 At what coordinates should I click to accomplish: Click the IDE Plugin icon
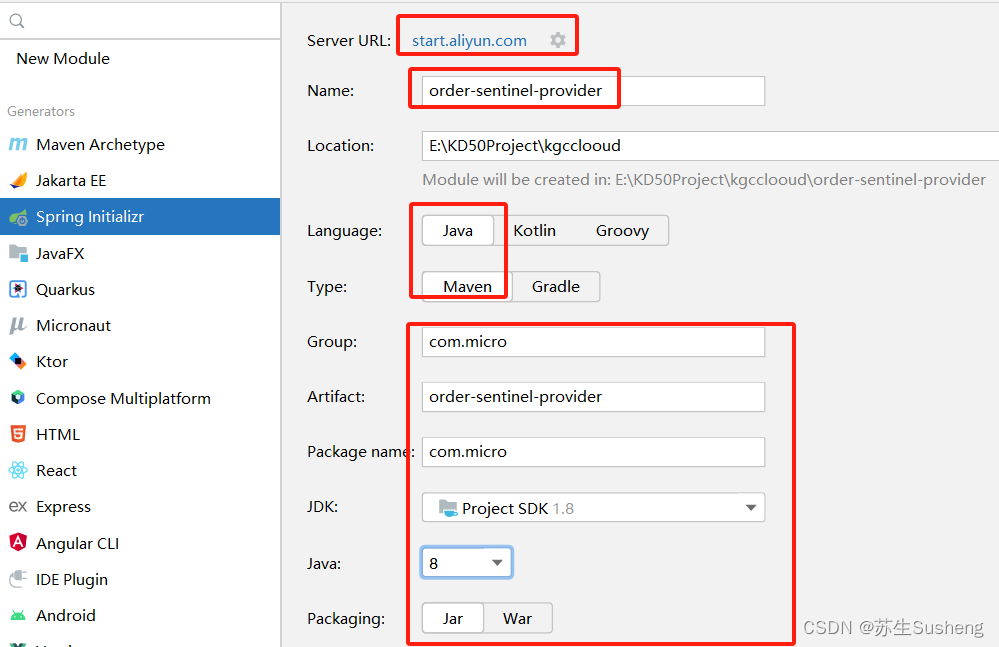(x=18, y=579)
